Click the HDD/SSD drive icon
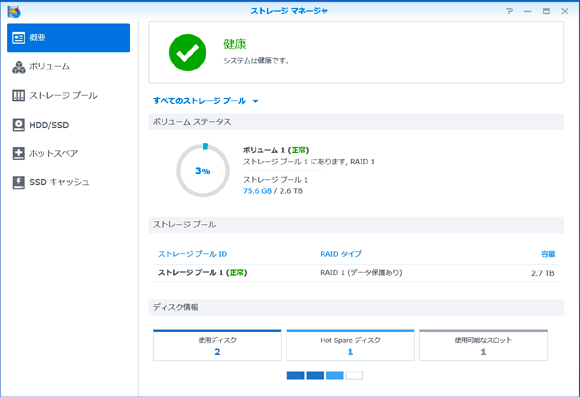Image resolution: width=580 pixels, height=397 pixels. (x=18, y=125)
